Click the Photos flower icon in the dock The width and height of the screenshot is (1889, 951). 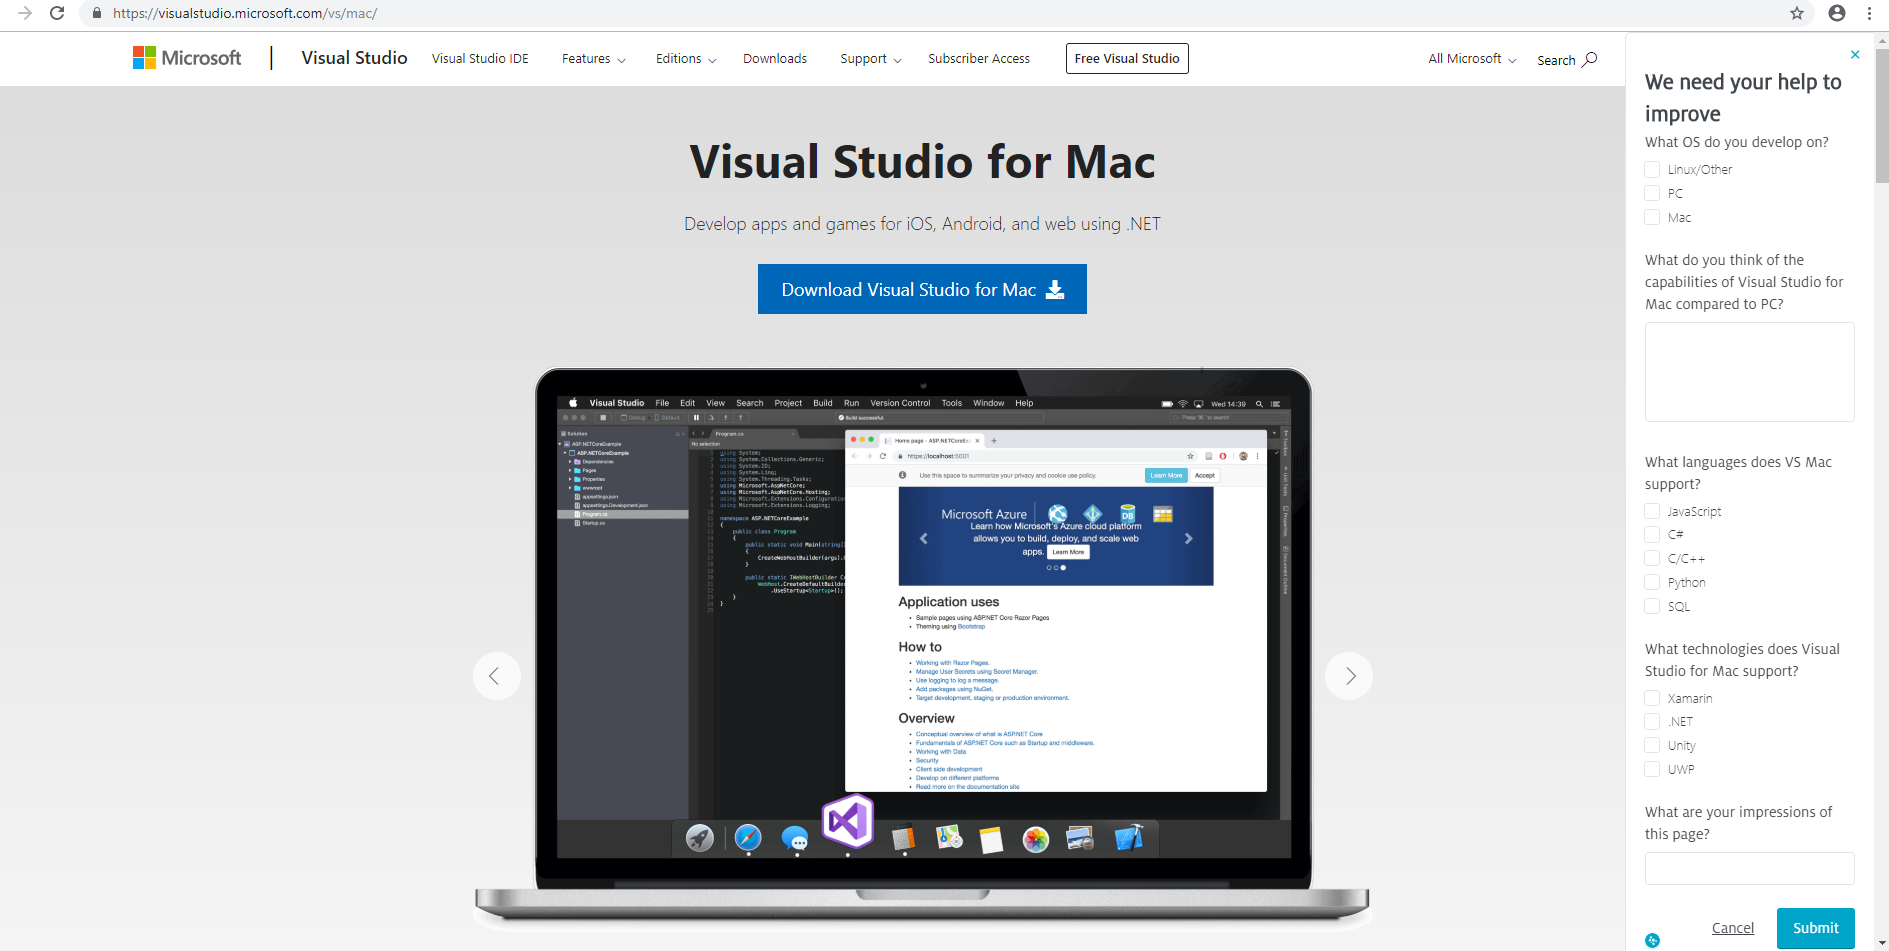(1036, 840)
